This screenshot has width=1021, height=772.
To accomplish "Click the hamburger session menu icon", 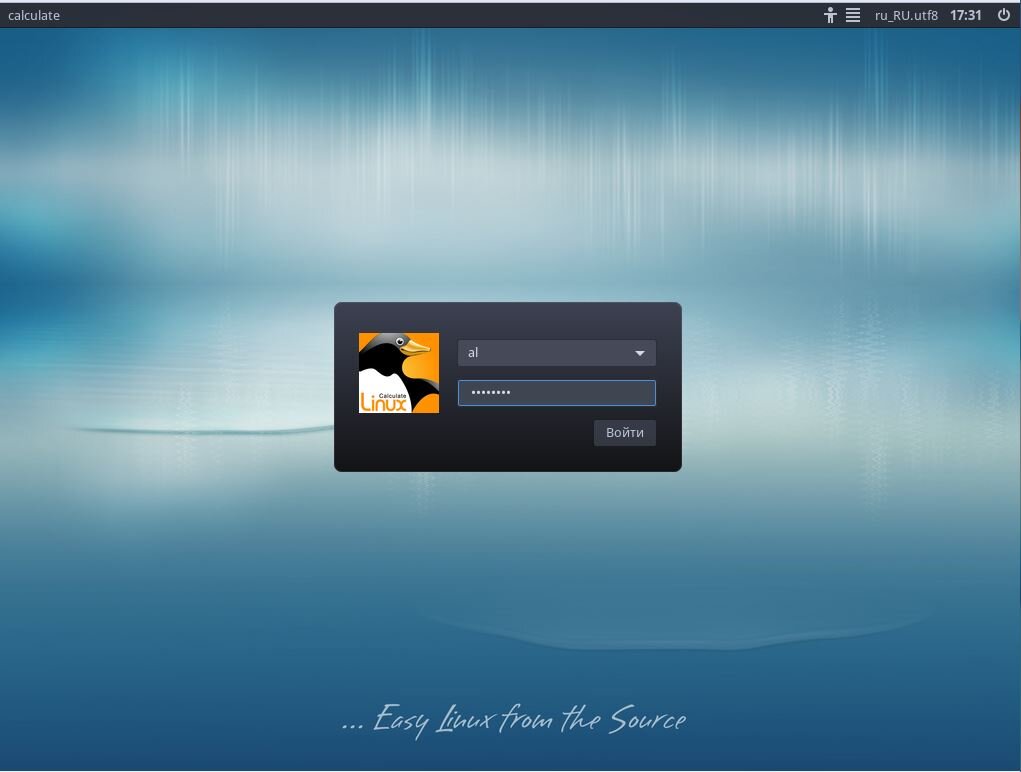I will click(x=852, y=15).
